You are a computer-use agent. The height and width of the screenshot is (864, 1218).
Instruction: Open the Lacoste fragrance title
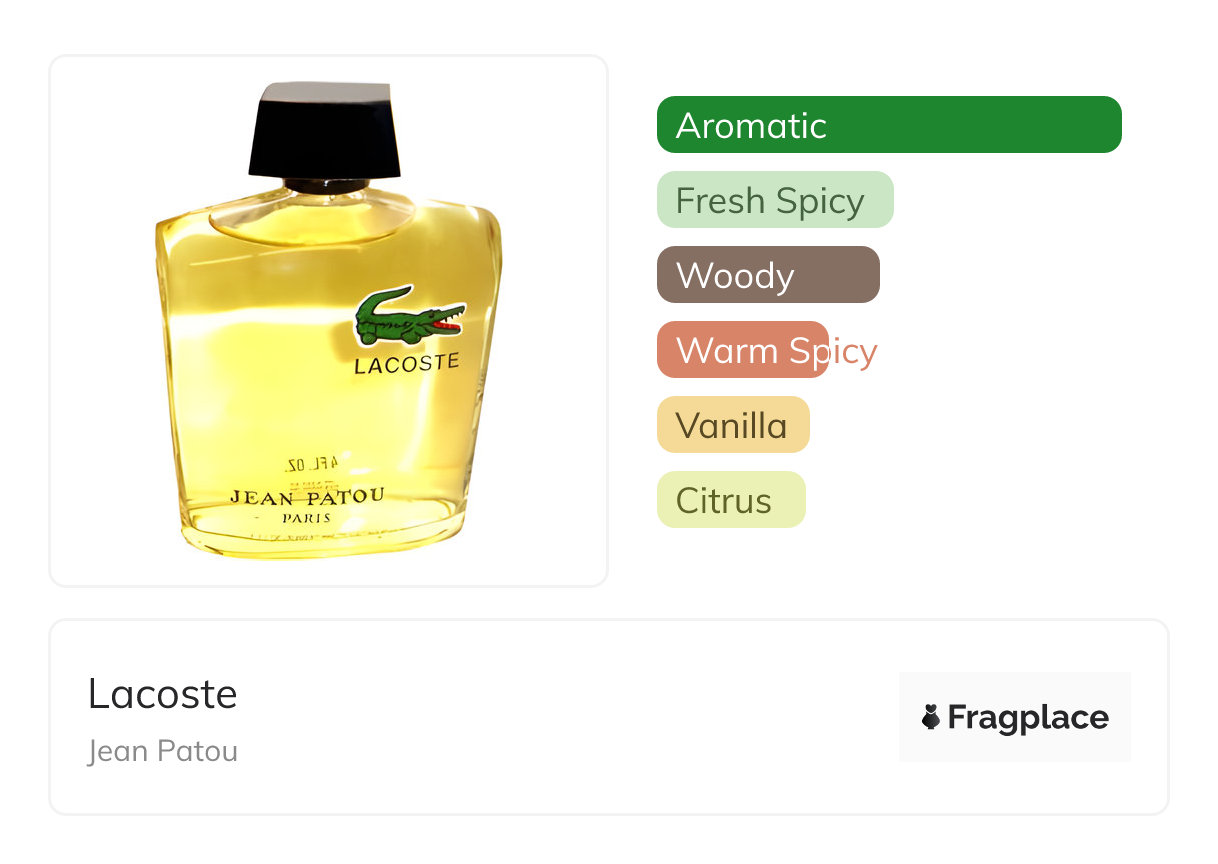point(163,693)
